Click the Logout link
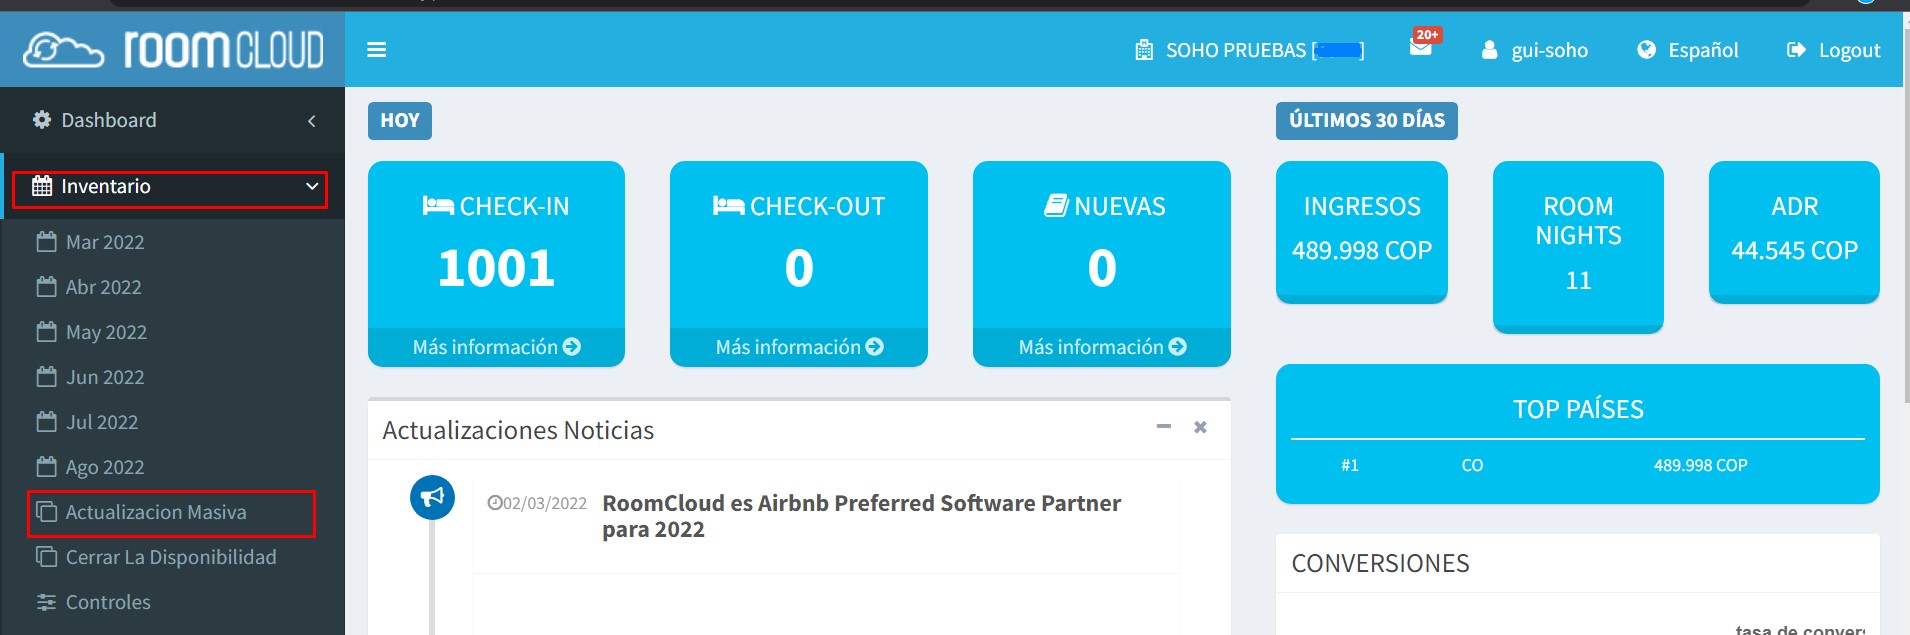 tap(1848, 50)
